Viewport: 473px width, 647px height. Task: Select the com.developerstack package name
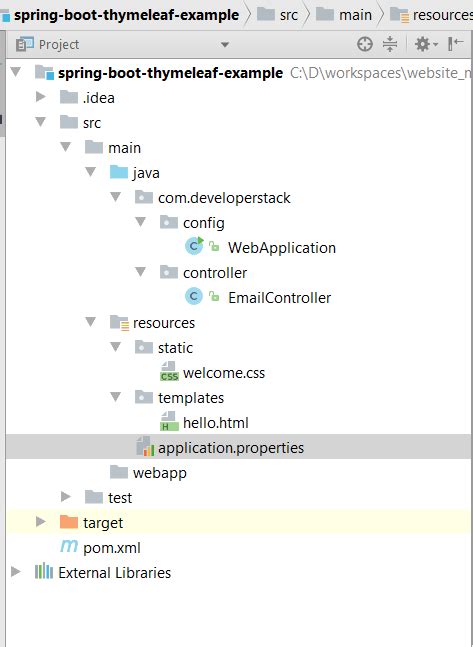click(x=224, y=198)
